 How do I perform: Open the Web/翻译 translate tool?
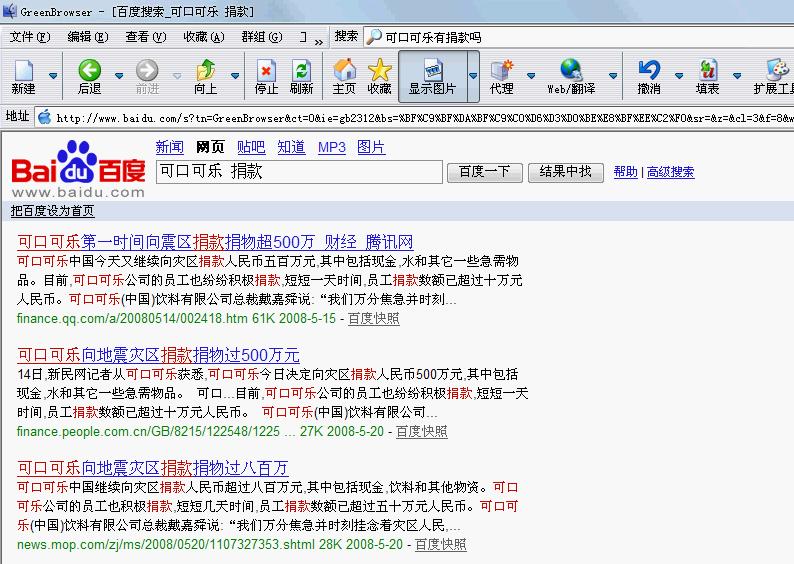point(571,76)
